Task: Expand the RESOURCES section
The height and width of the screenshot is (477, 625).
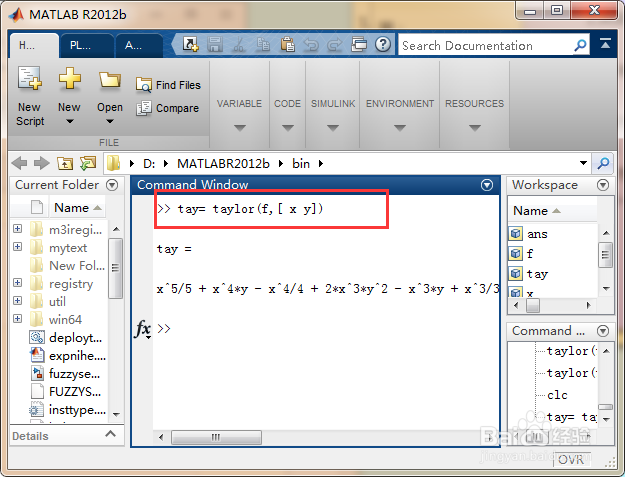Action: coord(474,128)
